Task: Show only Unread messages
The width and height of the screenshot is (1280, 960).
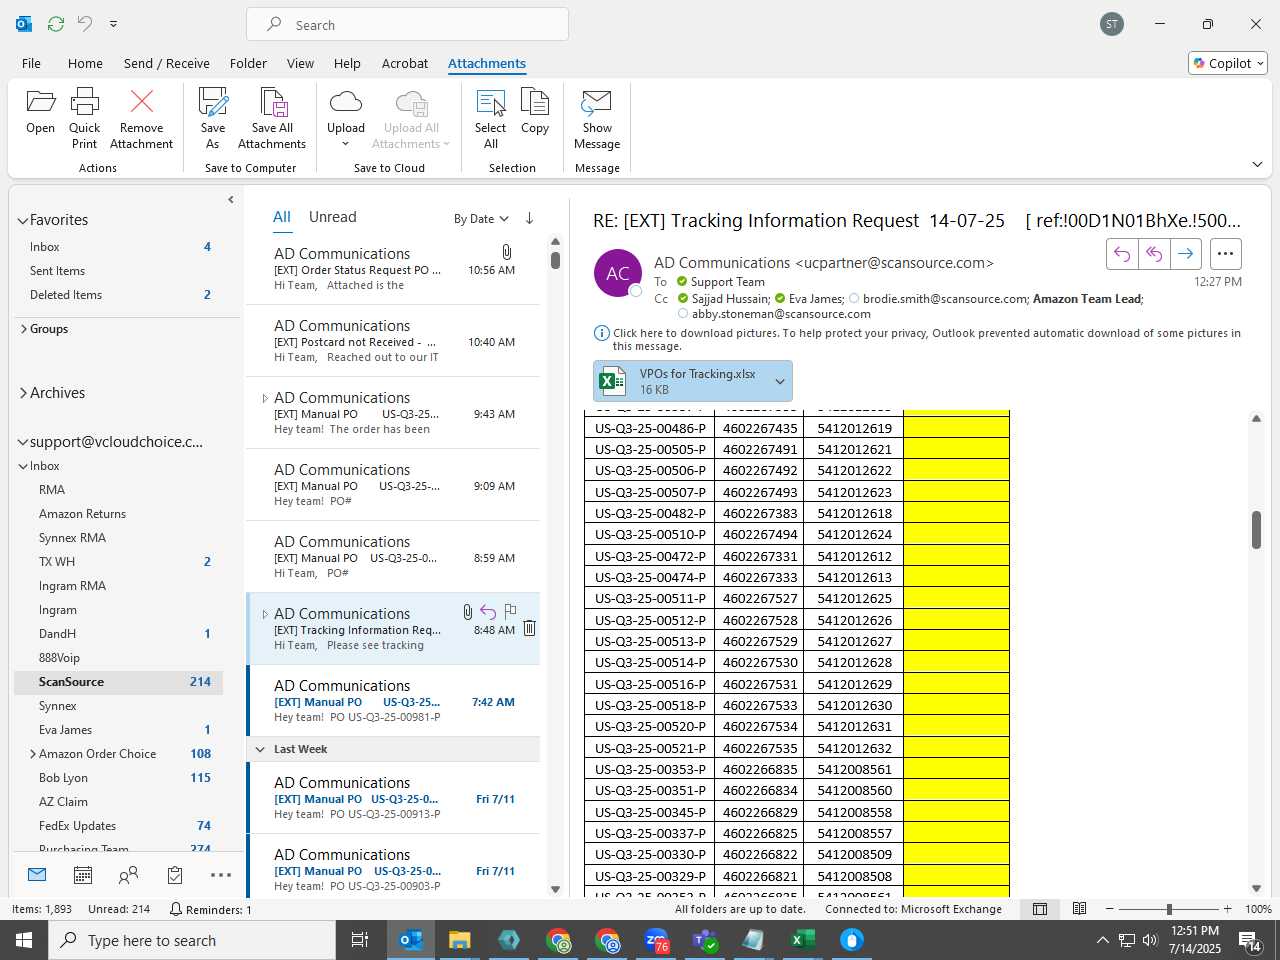Action: pos(333,217)
